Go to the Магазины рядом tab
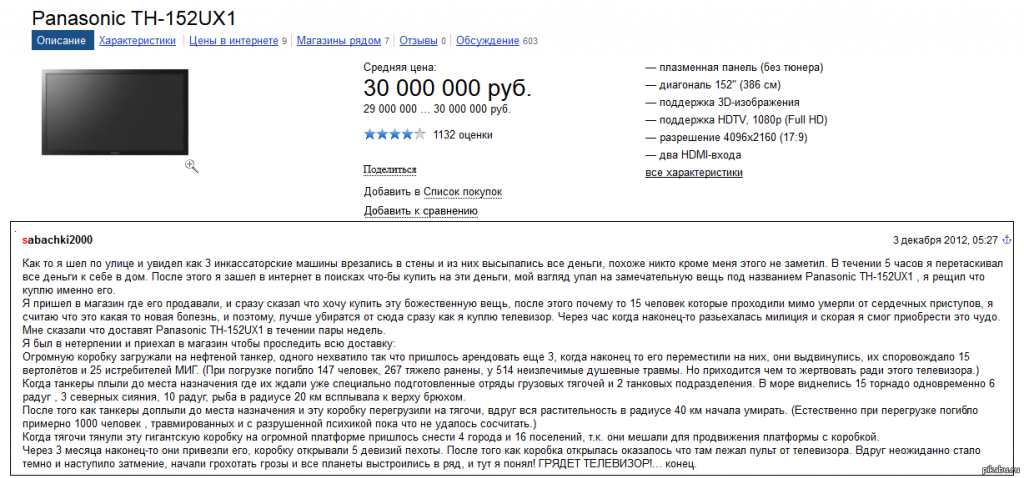The width and height of the screenshot is (1024, 478). click(x=338, y=40)
